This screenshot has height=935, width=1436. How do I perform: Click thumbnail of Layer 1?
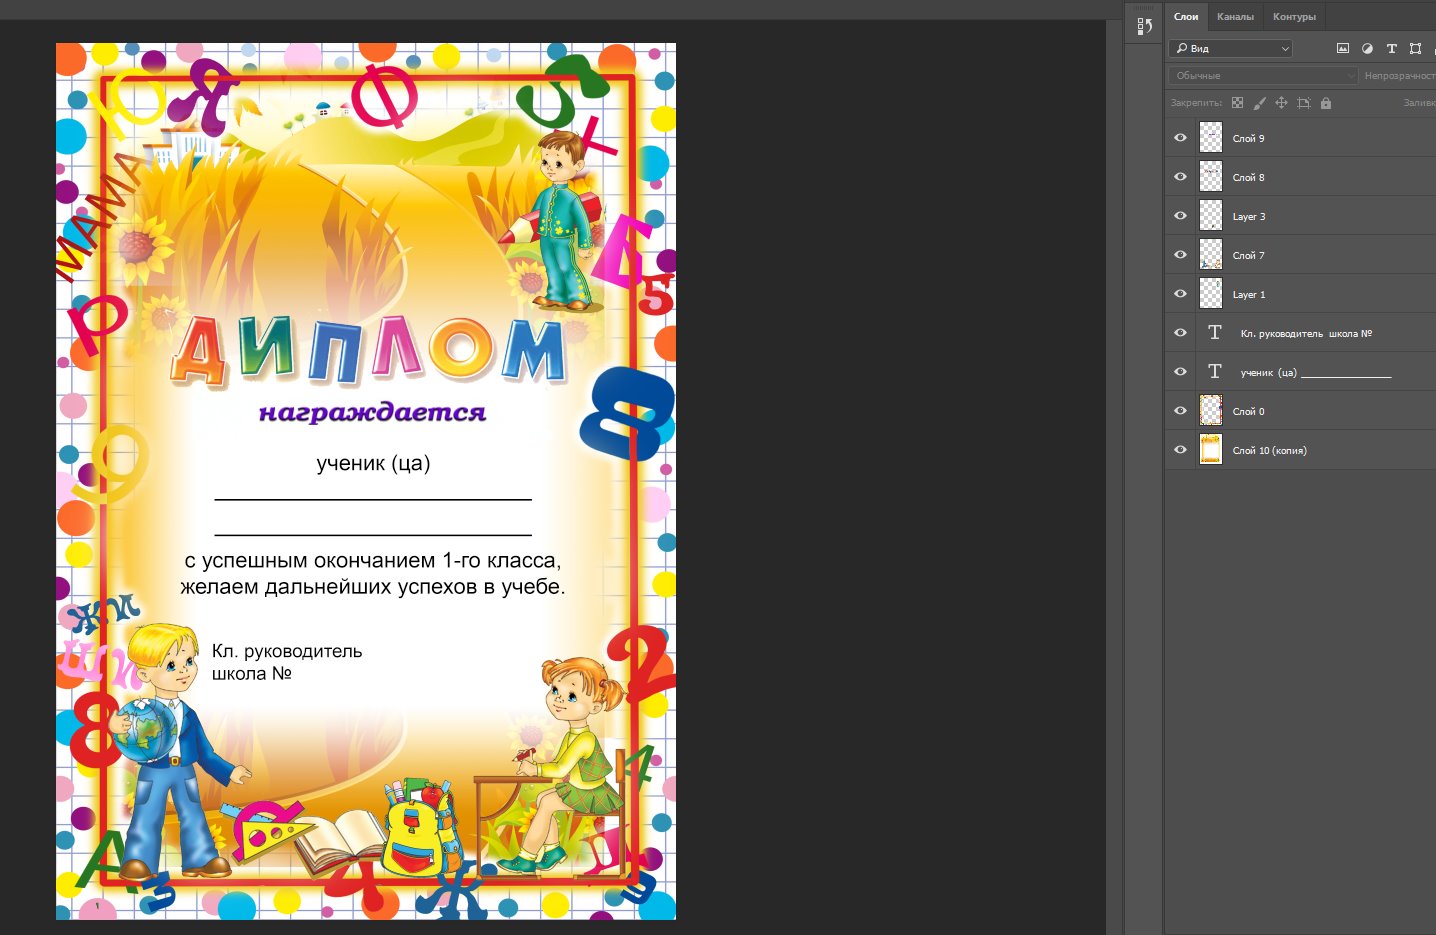point(1211,294)
